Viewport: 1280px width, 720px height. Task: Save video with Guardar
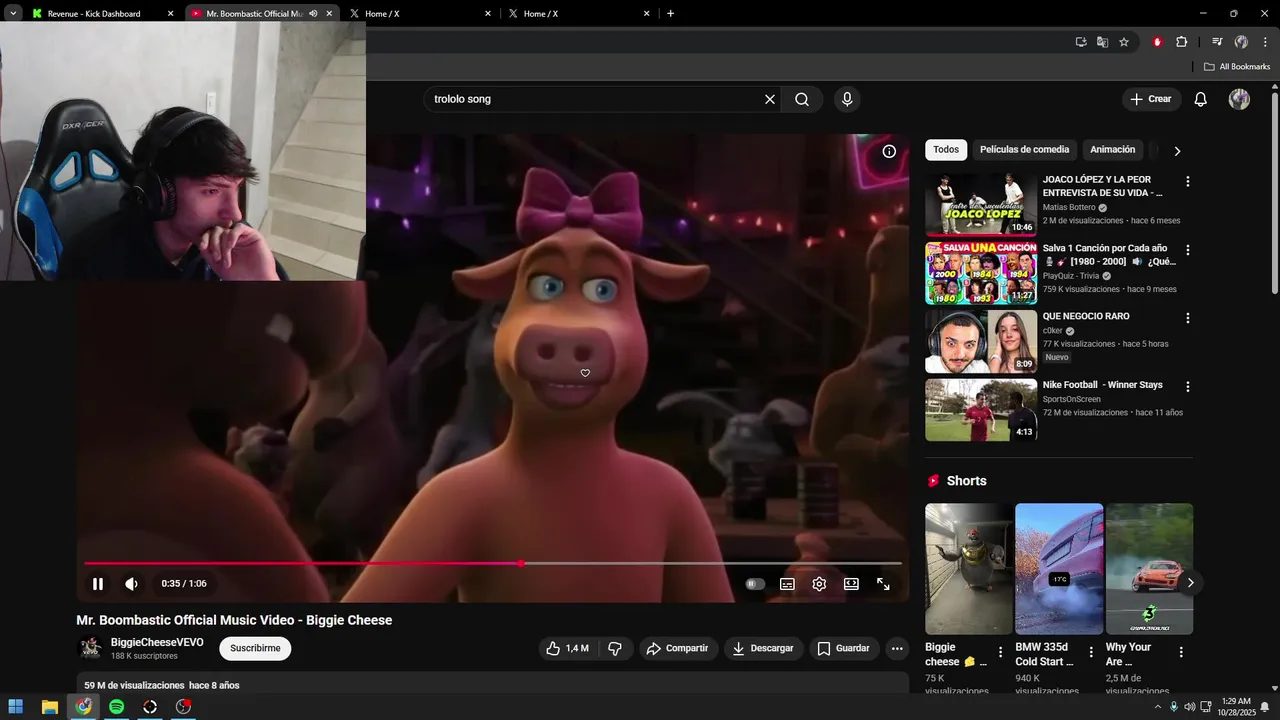point(844,648)
